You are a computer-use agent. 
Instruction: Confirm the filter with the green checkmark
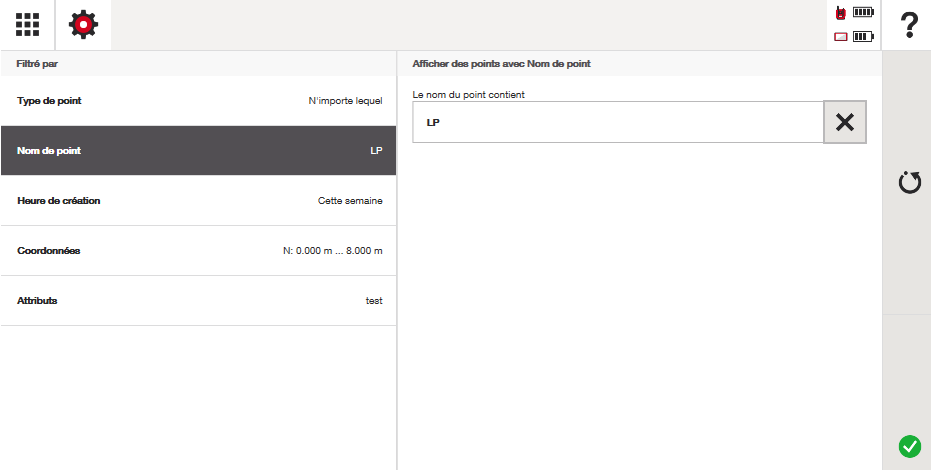click(908, 446)
